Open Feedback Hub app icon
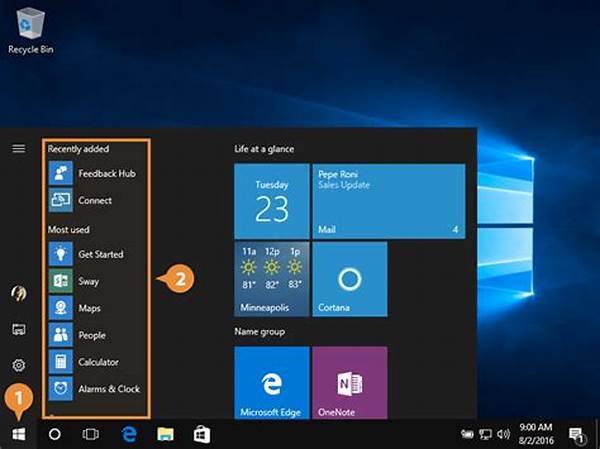This screenshot has height=449, width=600. point(60,173)
